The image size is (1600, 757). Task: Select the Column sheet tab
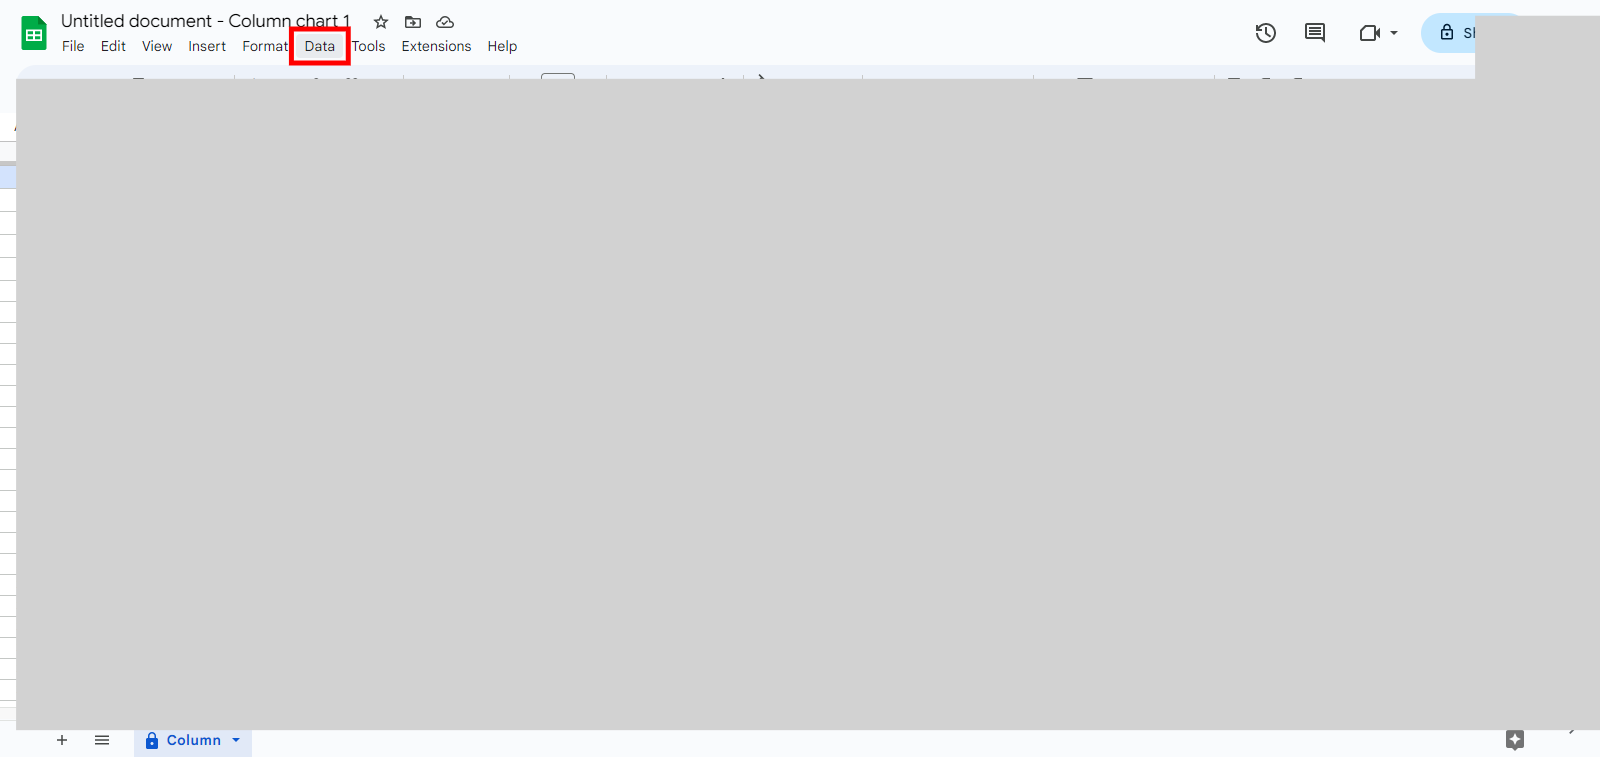[x=193, y=740]
